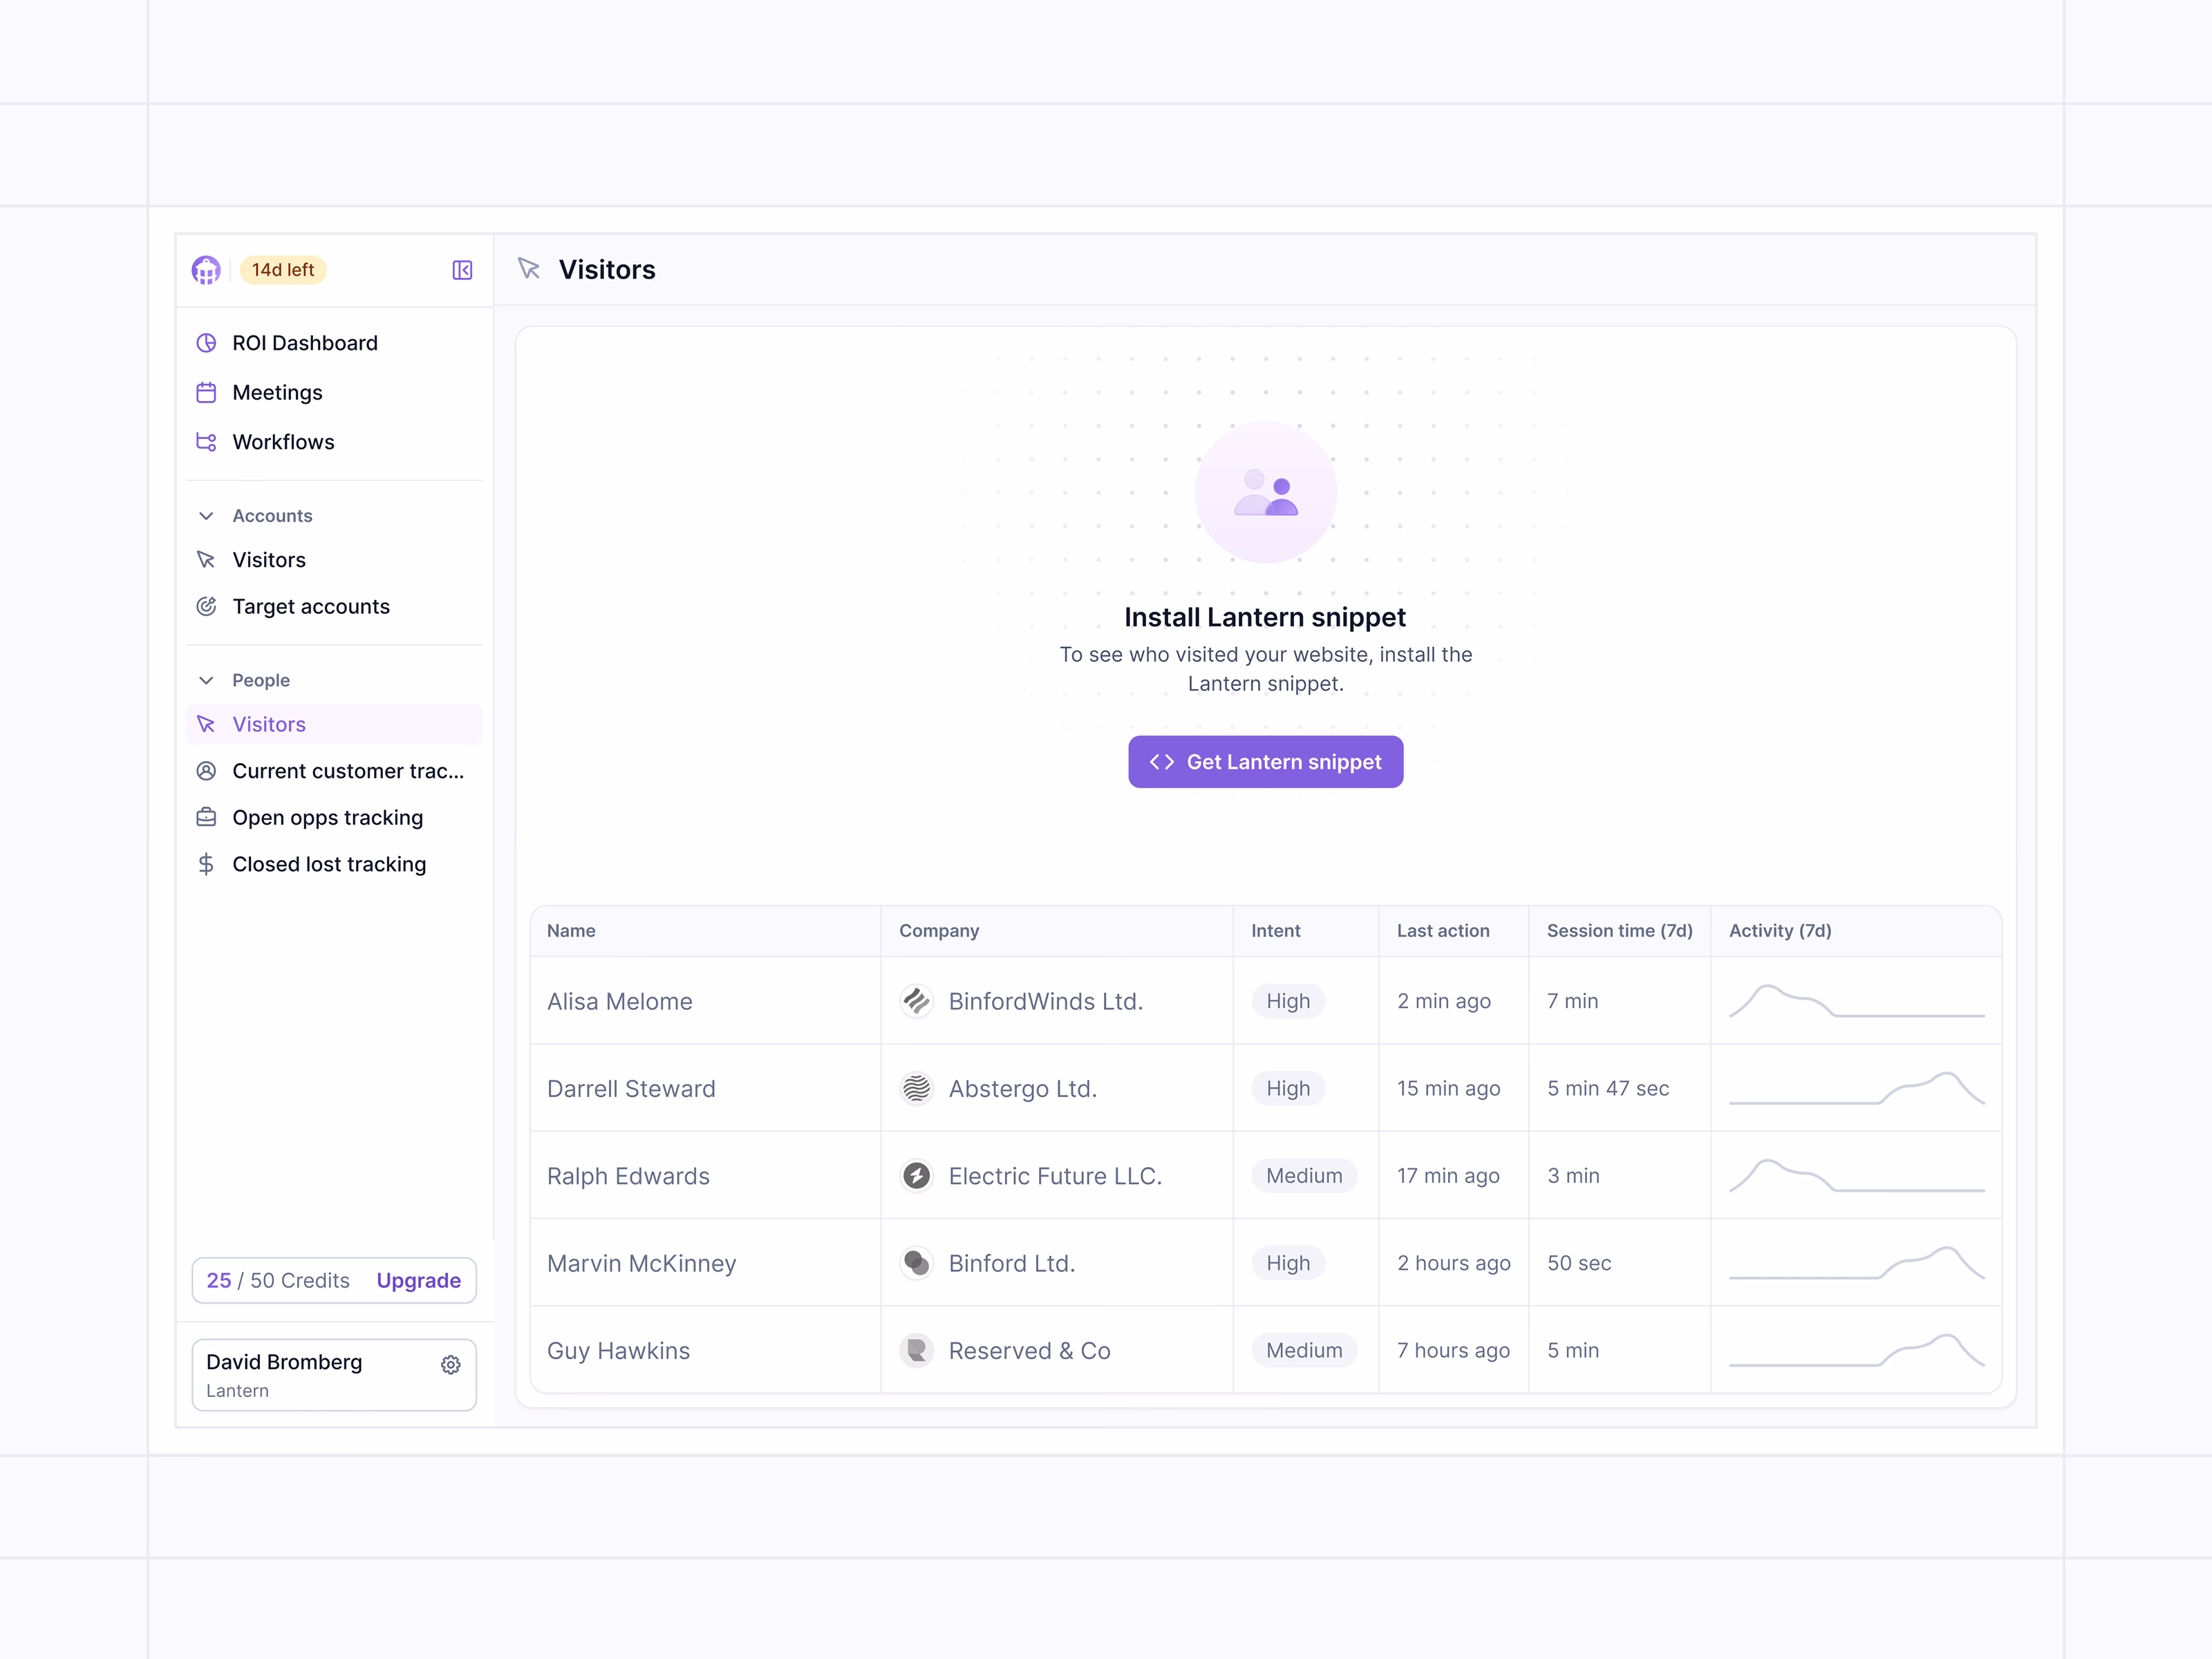
Task: Click Get Lantern snippet button
Action: 1265,762
